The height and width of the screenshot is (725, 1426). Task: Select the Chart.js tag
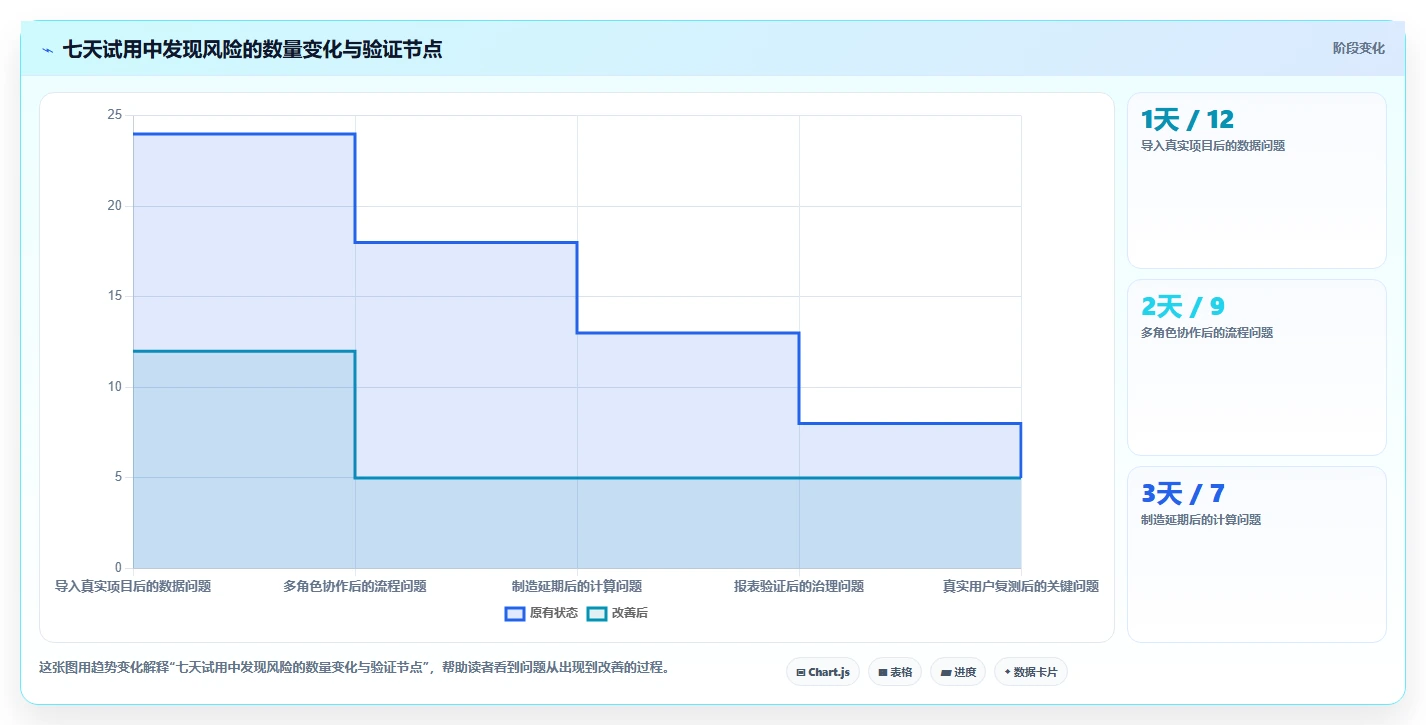pos(823,672)
